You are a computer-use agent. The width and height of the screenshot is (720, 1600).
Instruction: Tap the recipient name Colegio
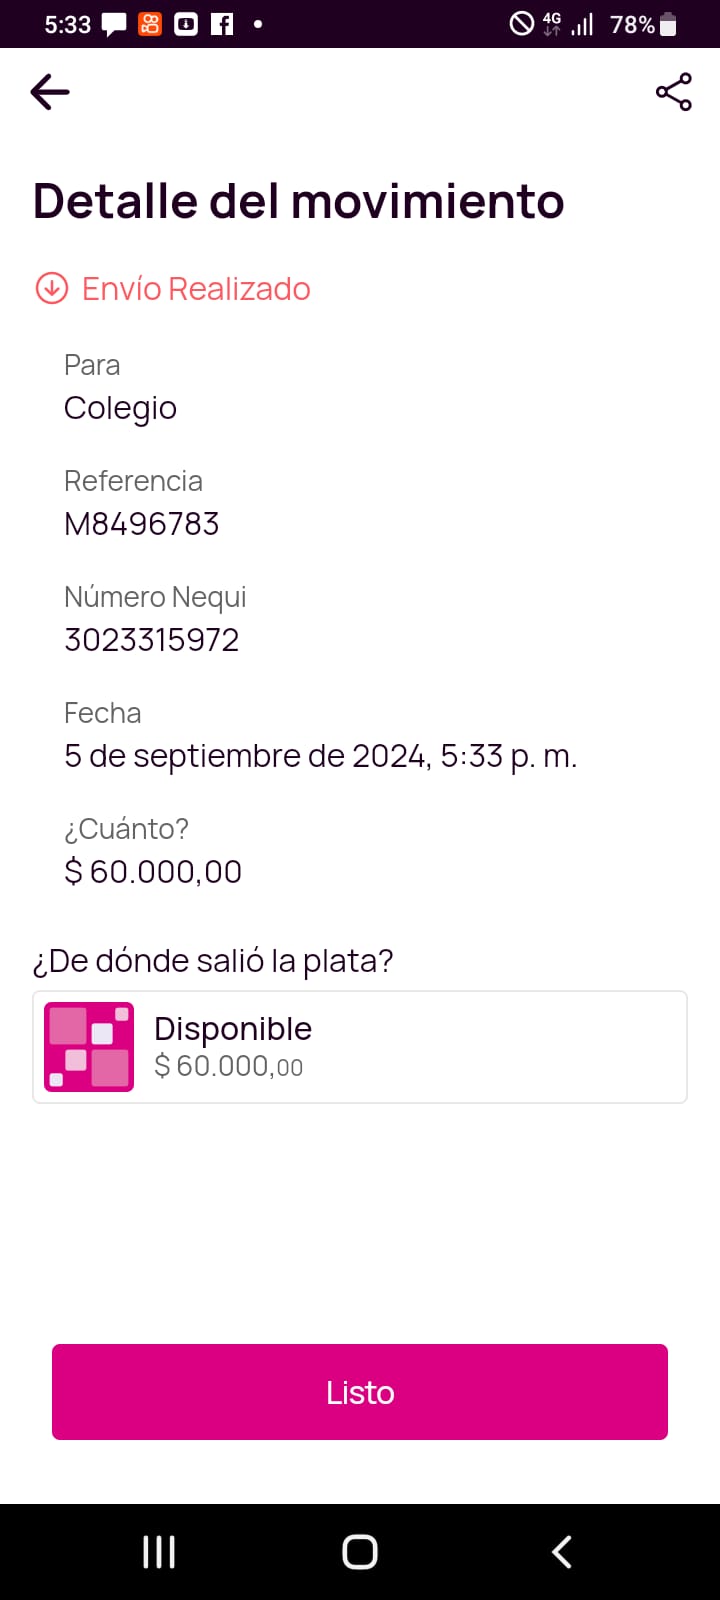tap(120, 408)
